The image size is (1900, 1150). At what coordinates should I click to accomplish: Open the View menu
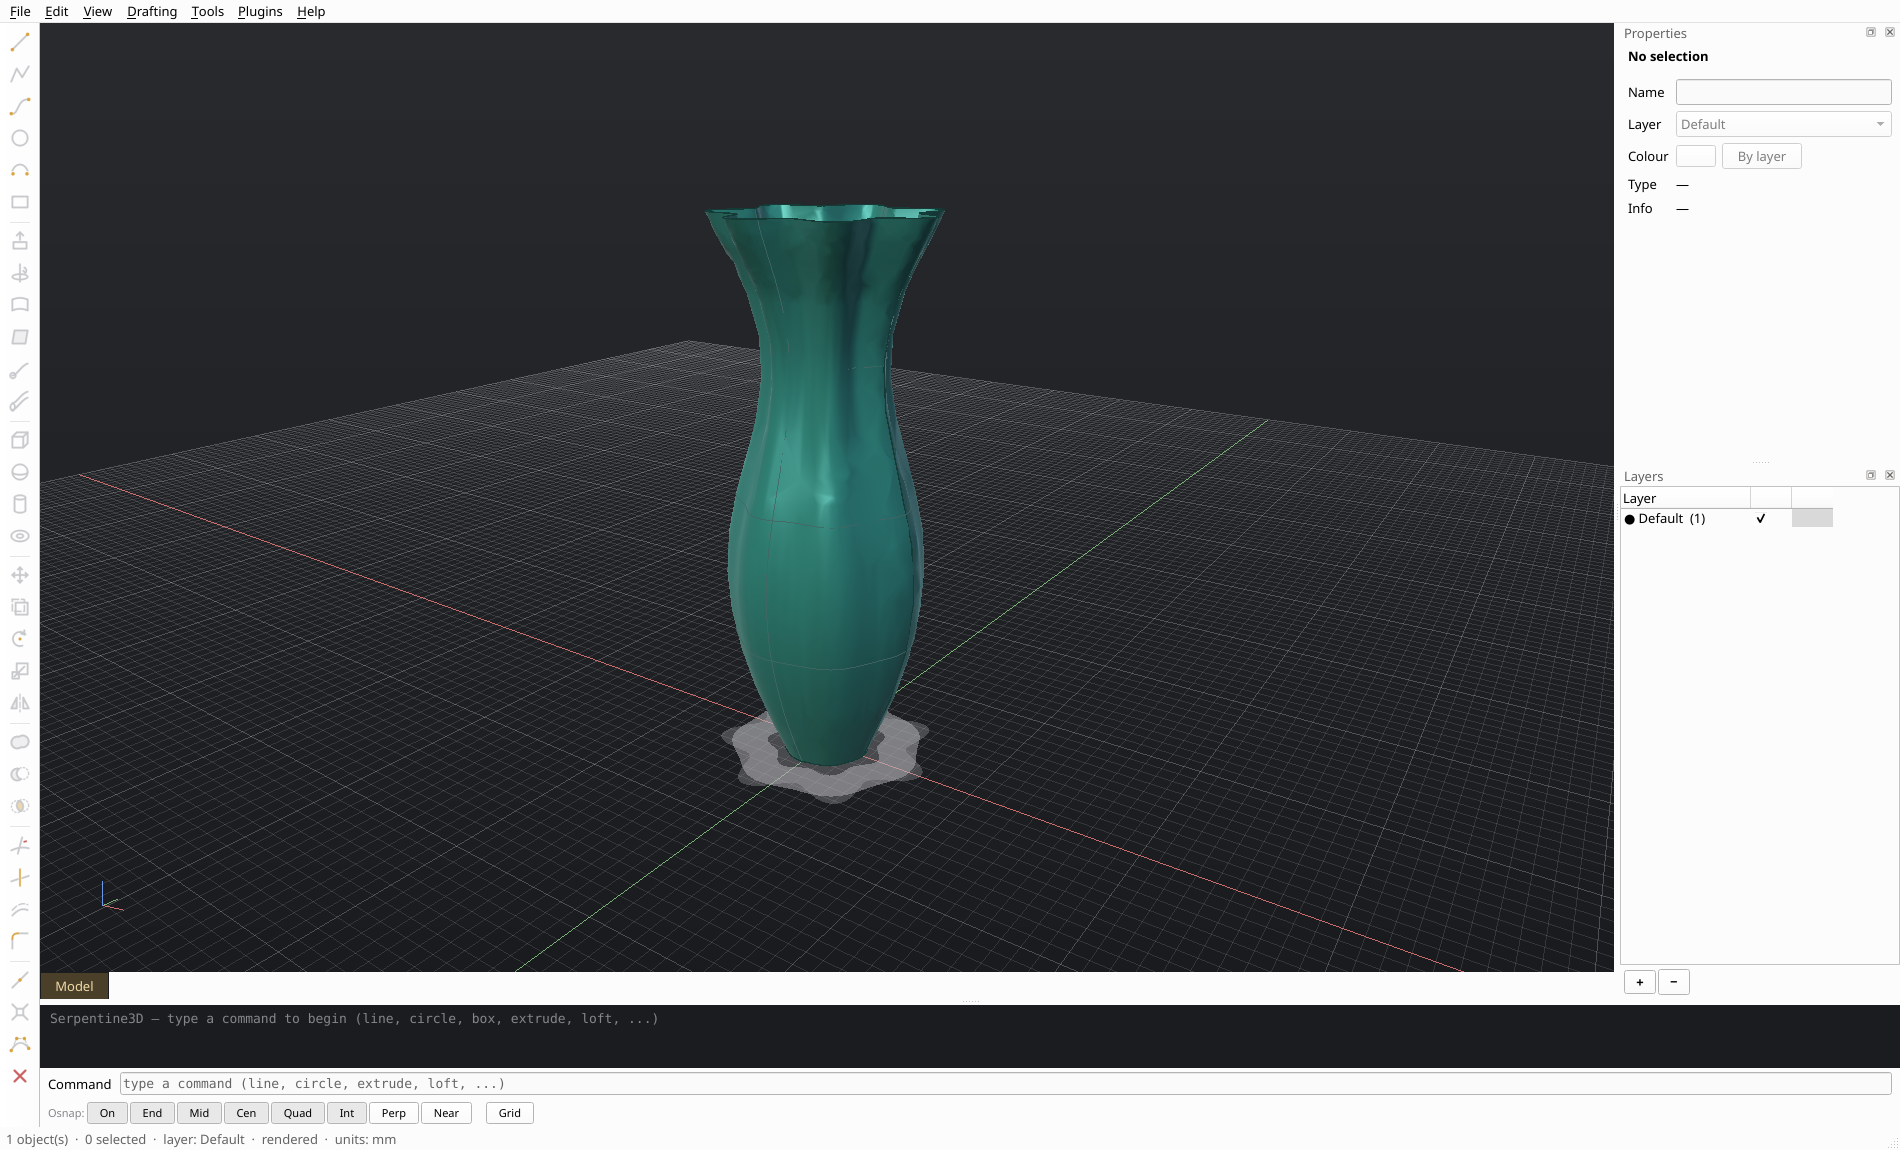click(97, 11)
